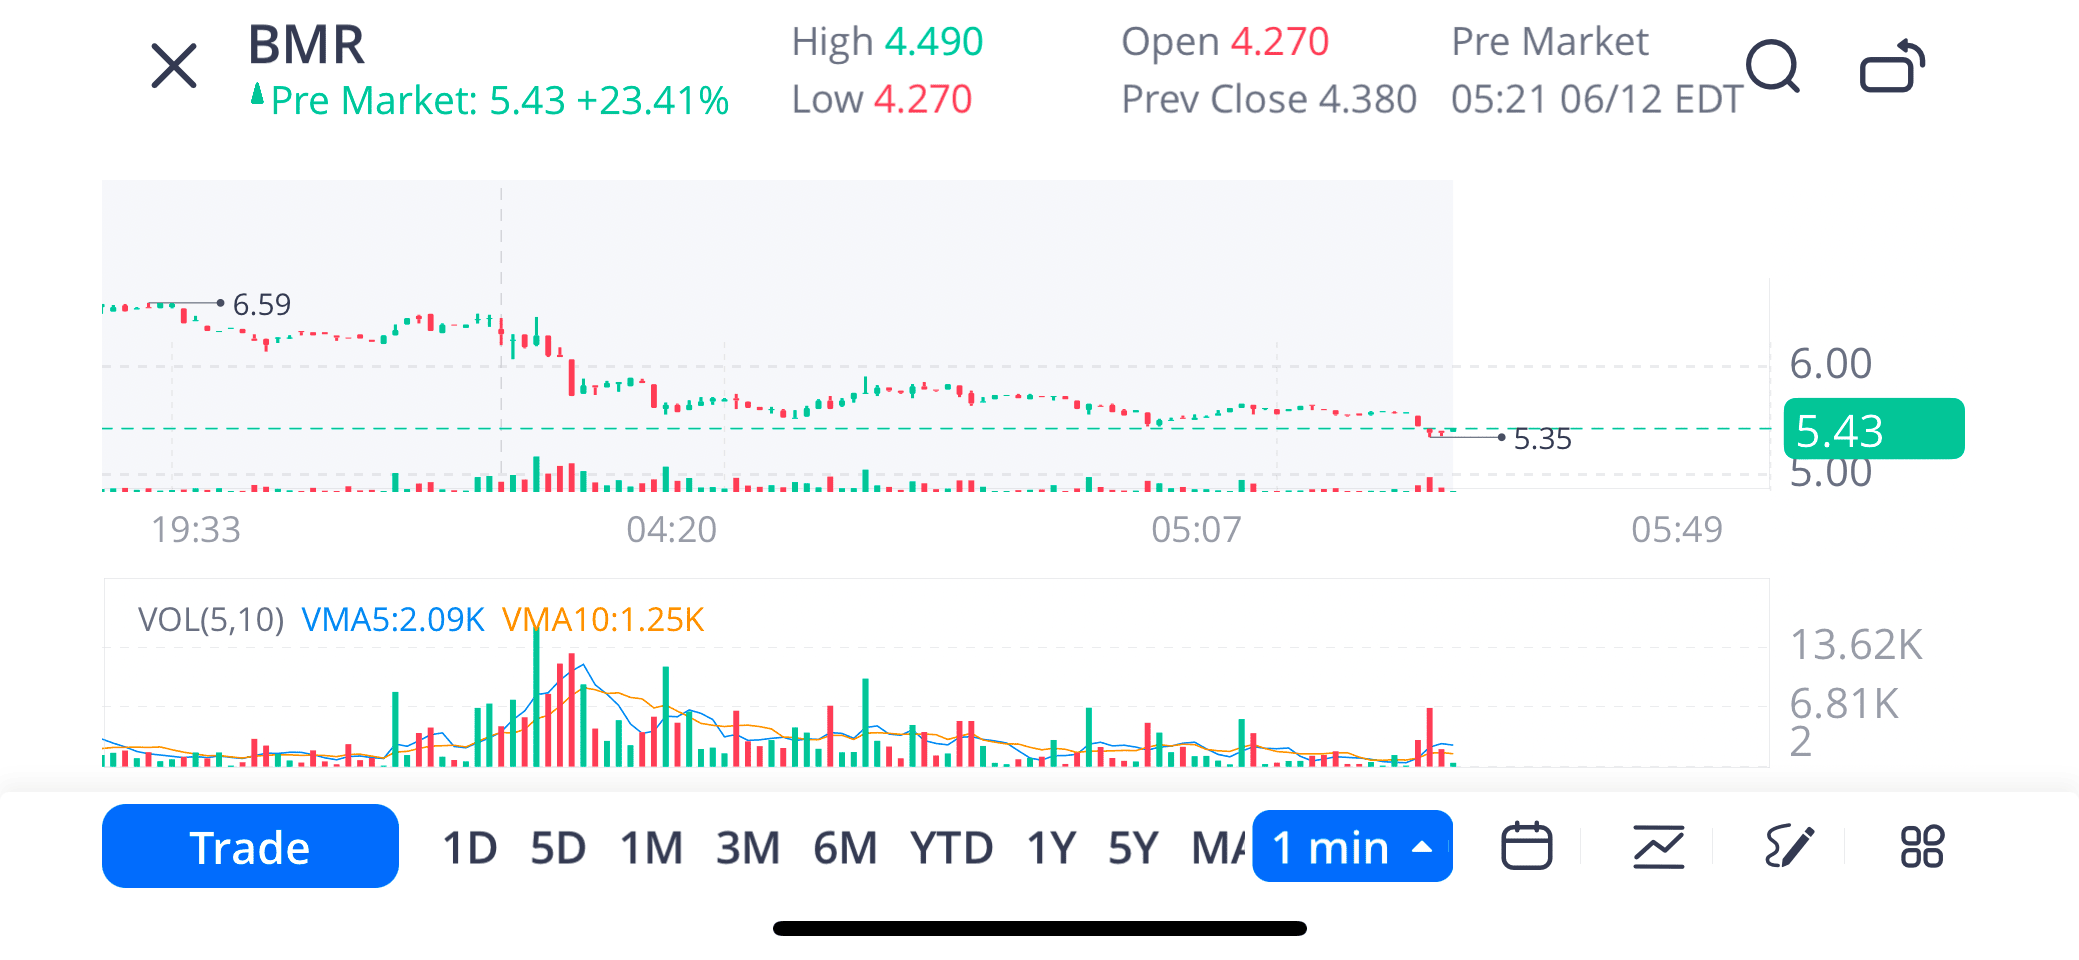The height and width of the screenshot is (960, 2079).
Task: Choose the 6M chart range
Action: 845,848
